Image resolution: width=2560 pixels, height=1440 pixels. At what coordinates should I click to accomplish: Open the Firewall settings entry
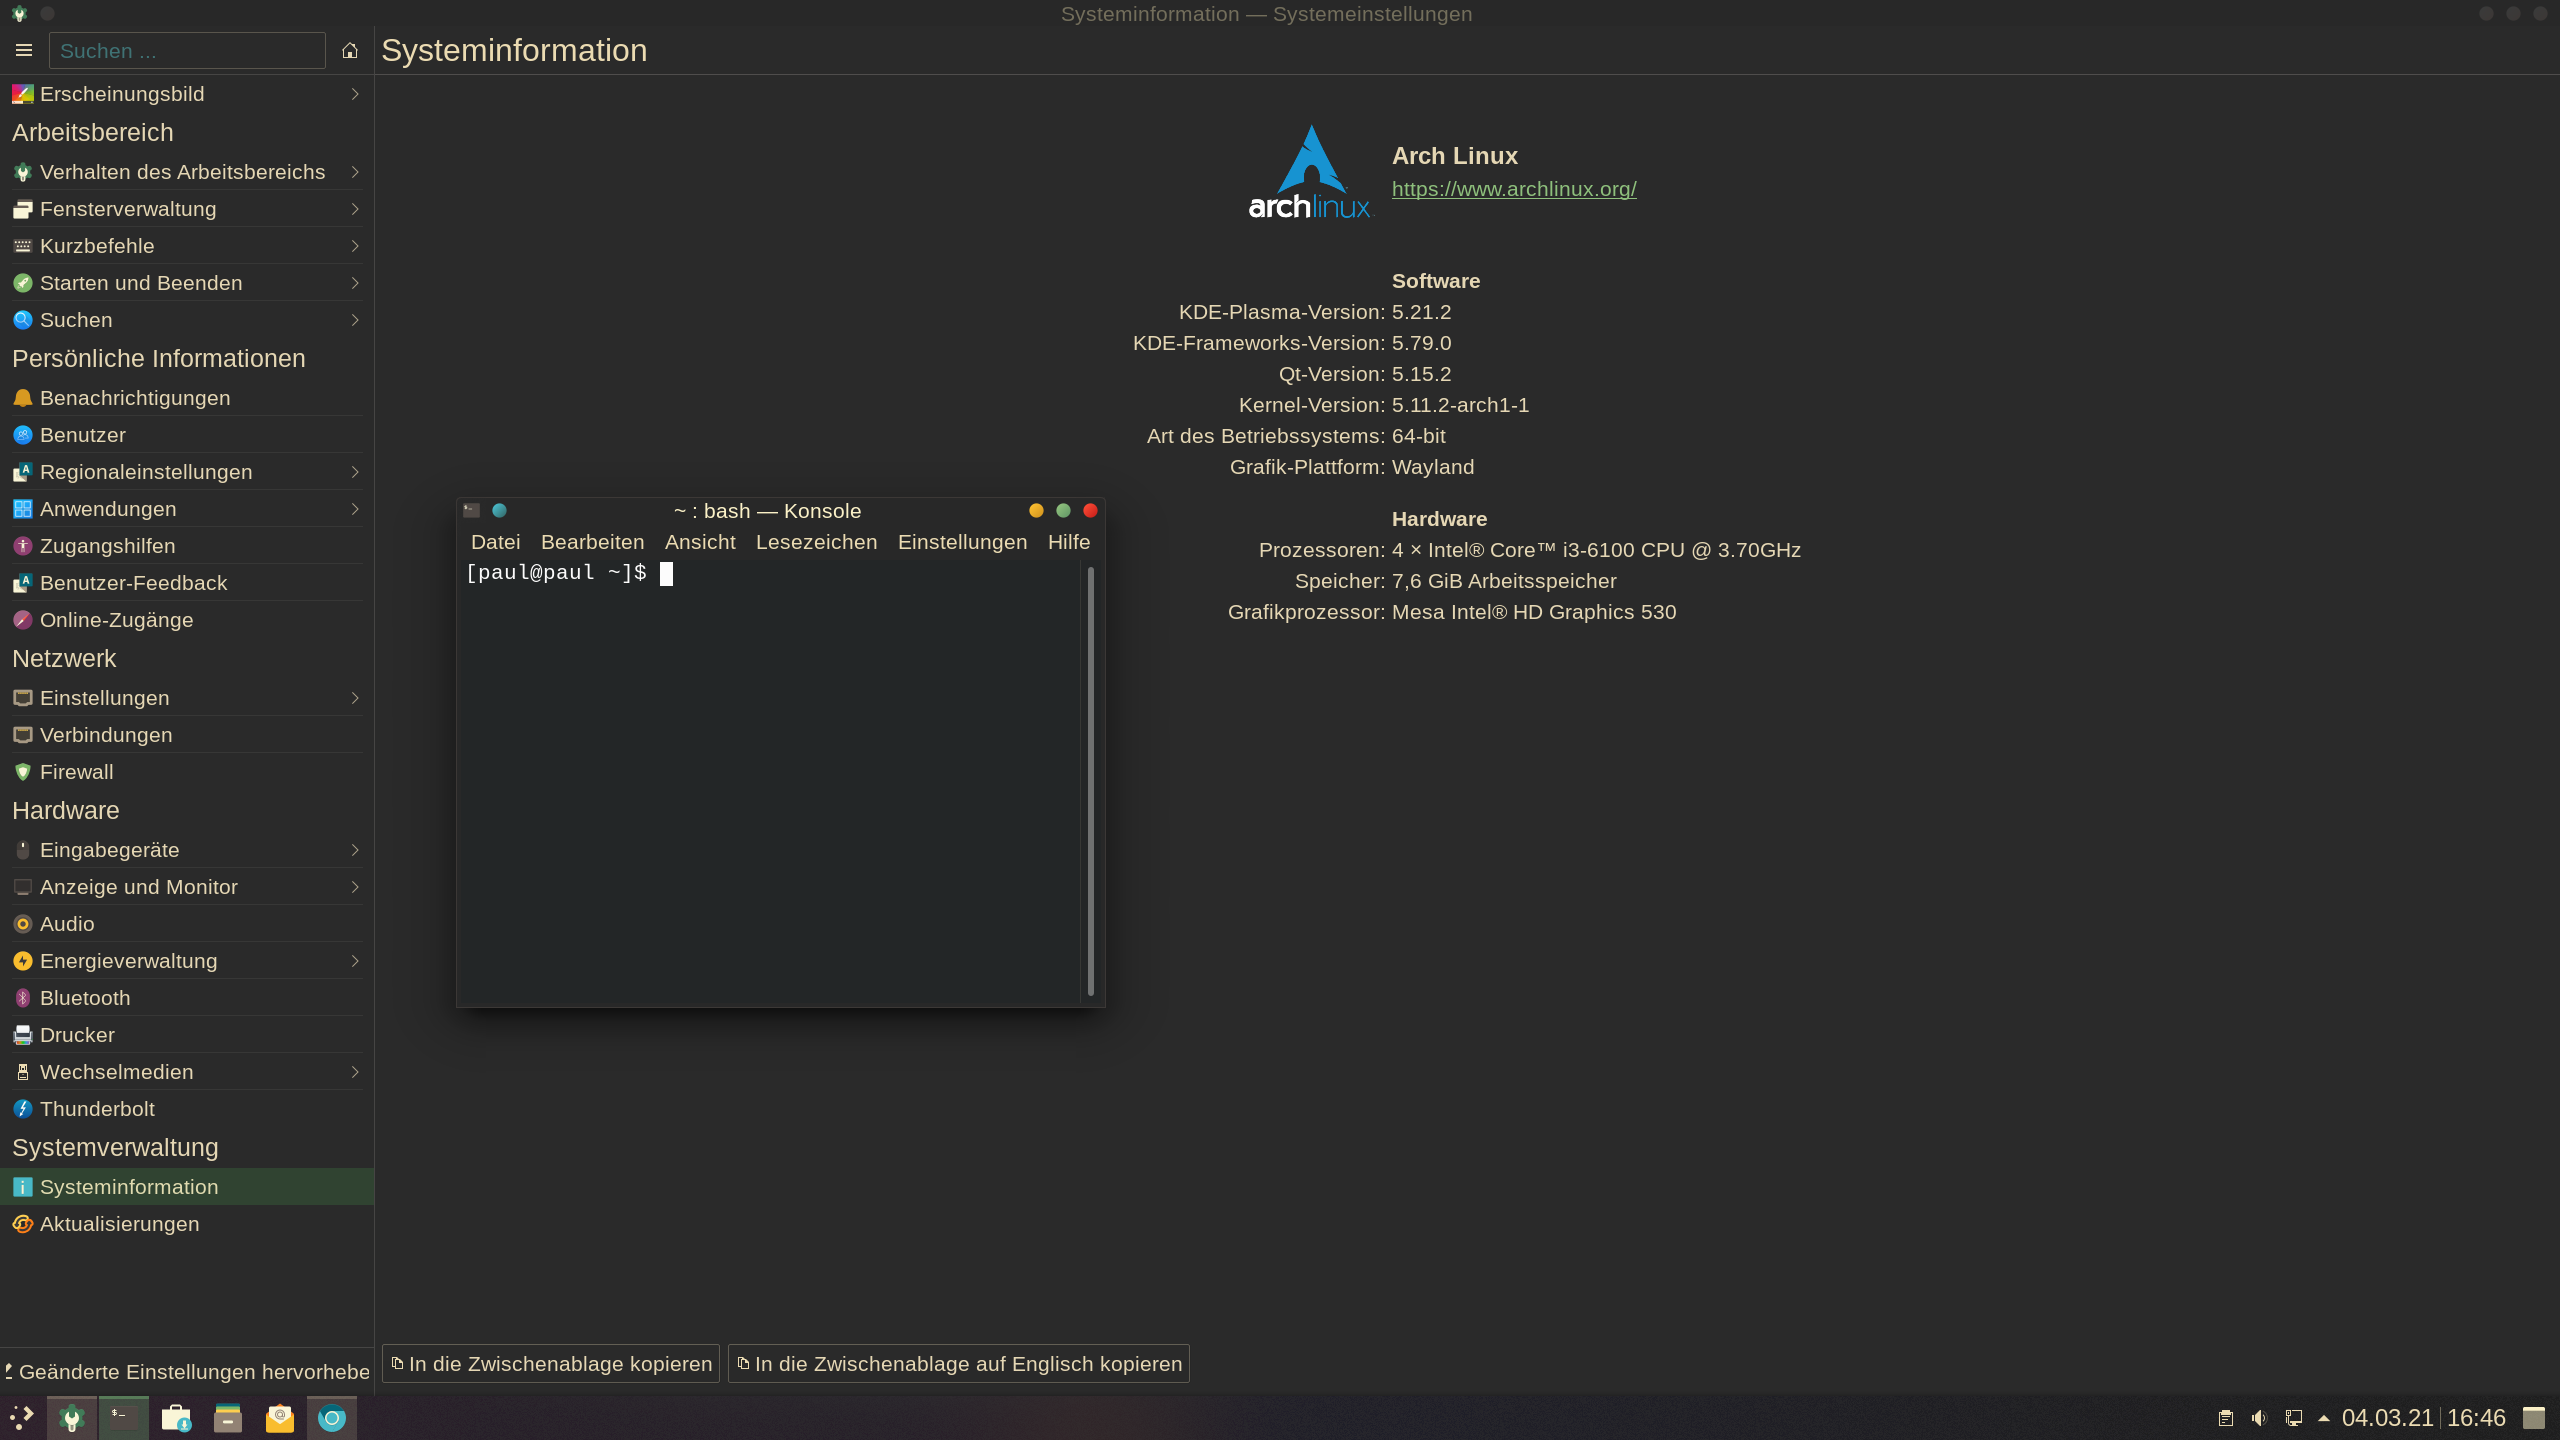76,771
